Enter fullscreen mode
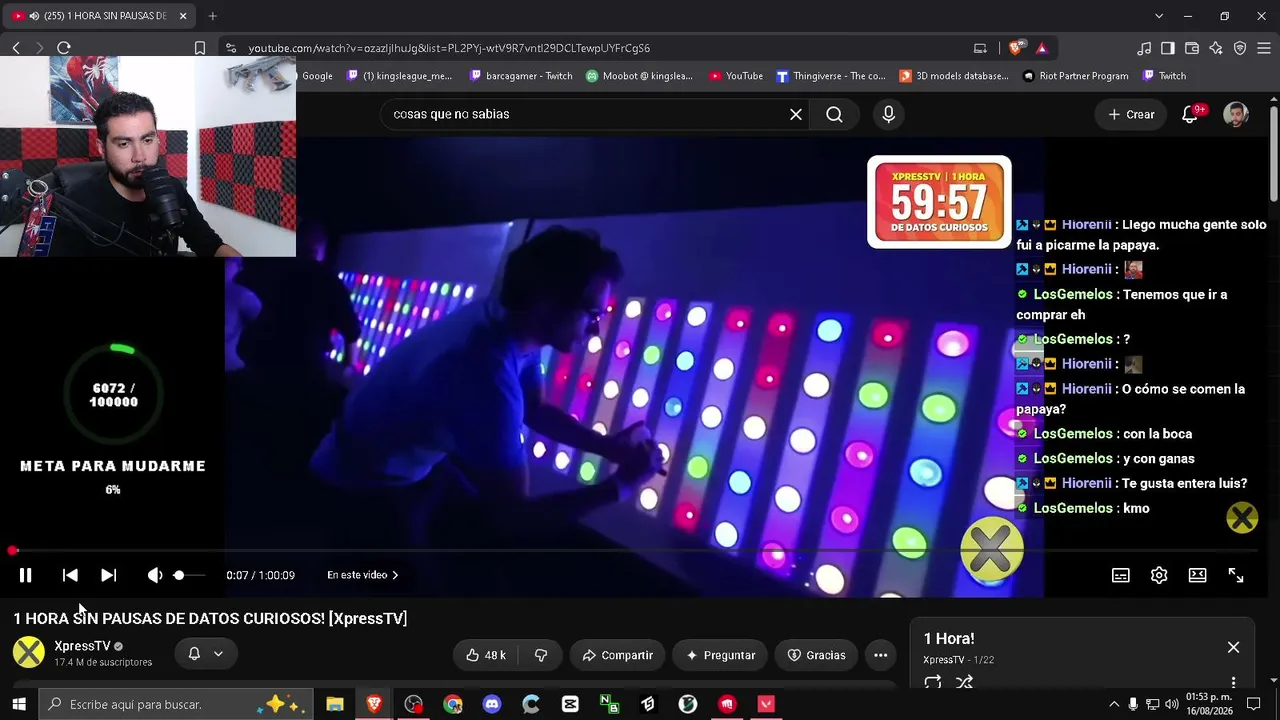This screenshot has width=1280, height=720. coord(1236,575)
